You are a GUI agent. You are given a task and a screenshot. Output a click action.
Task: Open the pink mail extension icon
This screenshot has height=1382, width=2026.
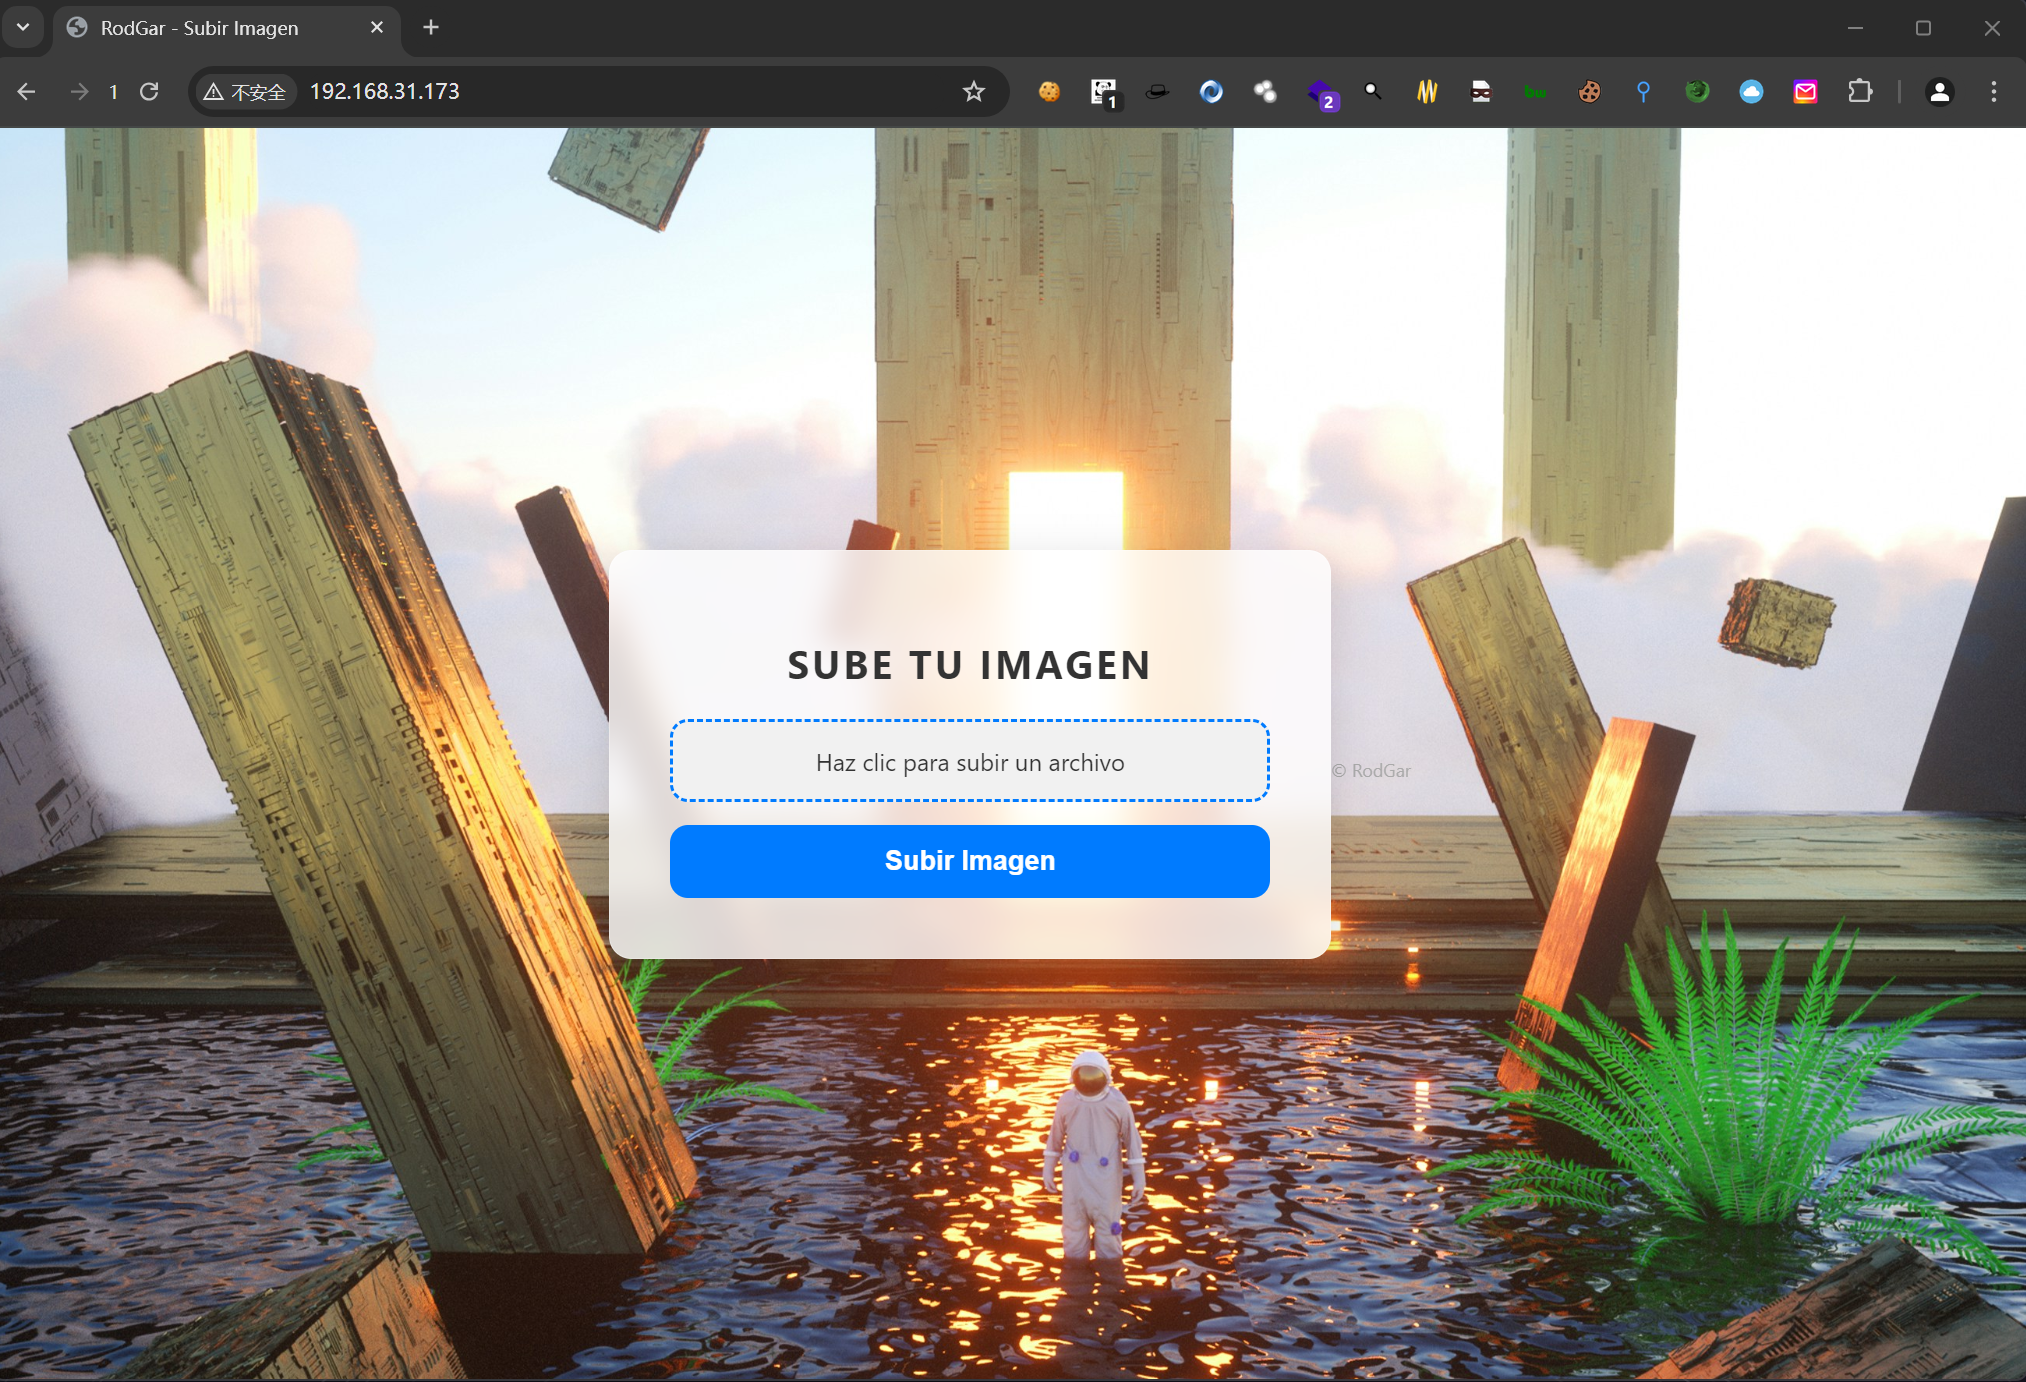(x=1805, y=92)
